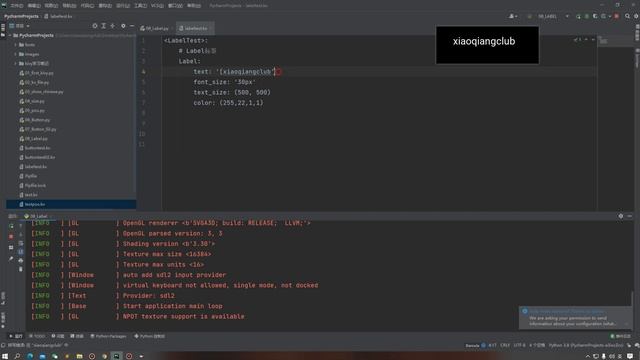Open the File menu in the menu bar
Screen dimensions: 640x360
[x=16, y=6]
